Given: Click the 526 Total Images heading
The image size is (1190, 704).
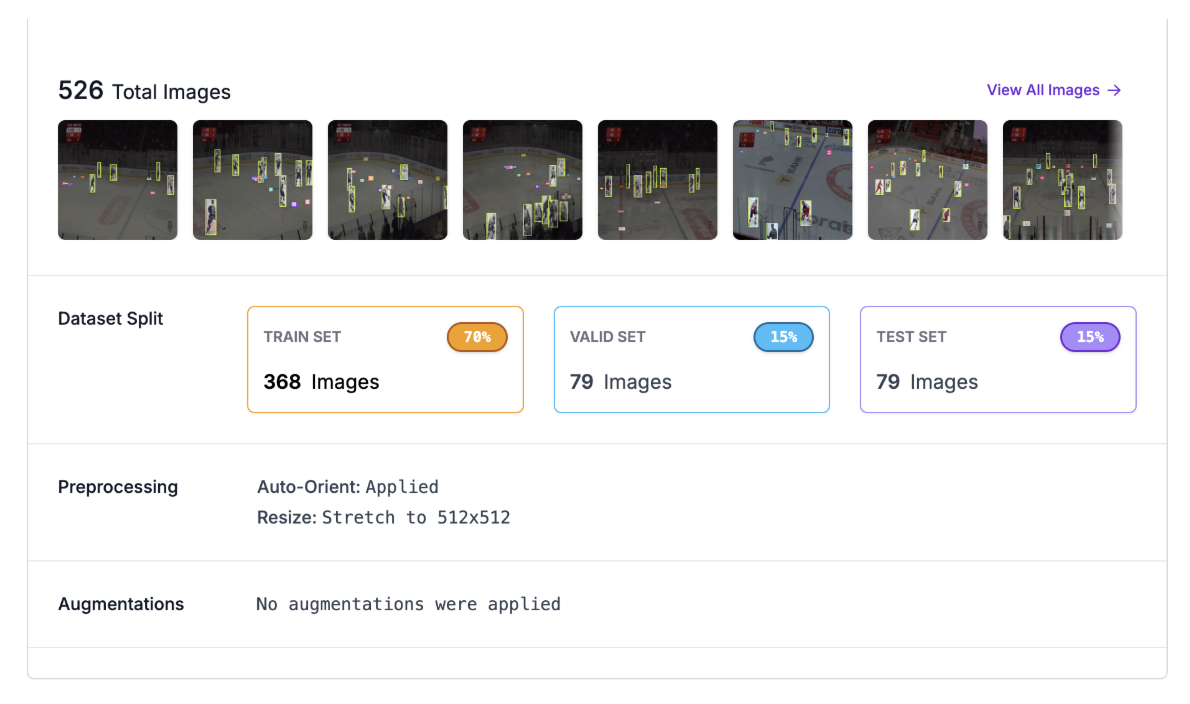Looking at the screenshot, I should 144,91.
